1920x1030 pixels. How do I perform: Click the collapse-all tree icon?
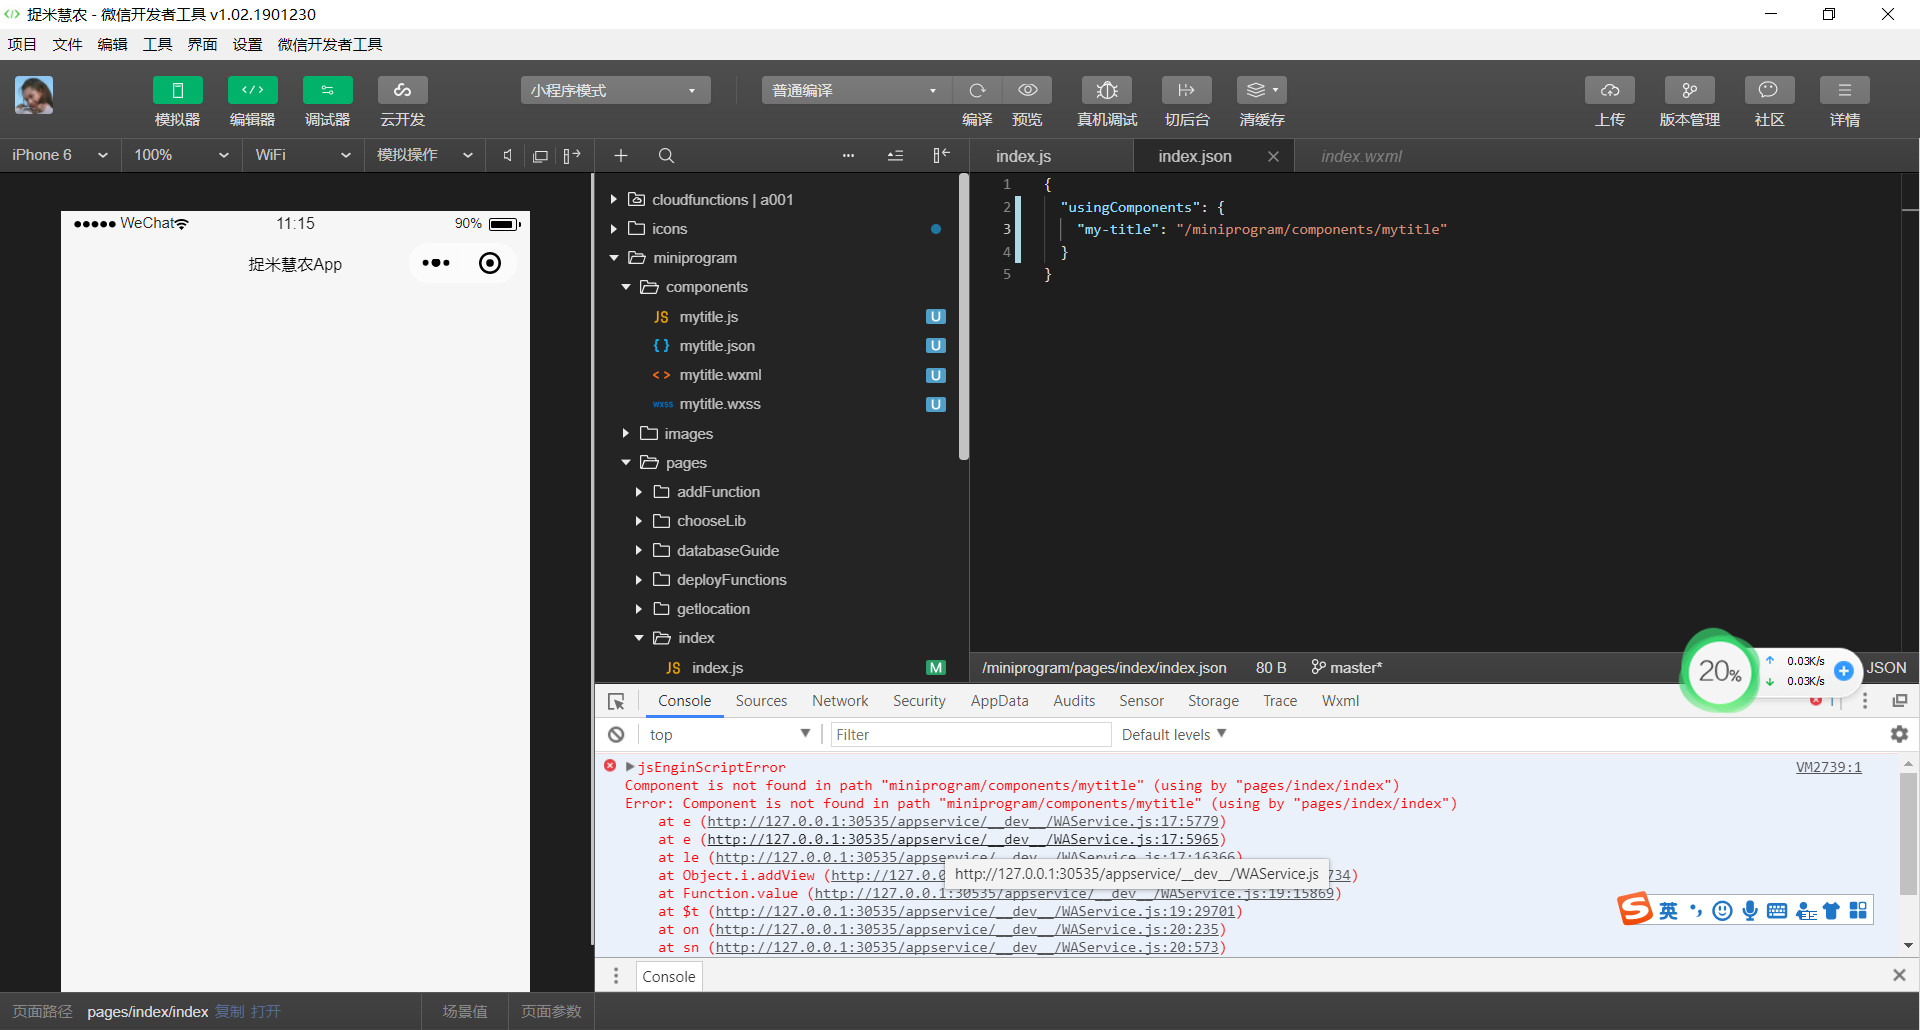(x=895, y=155)
